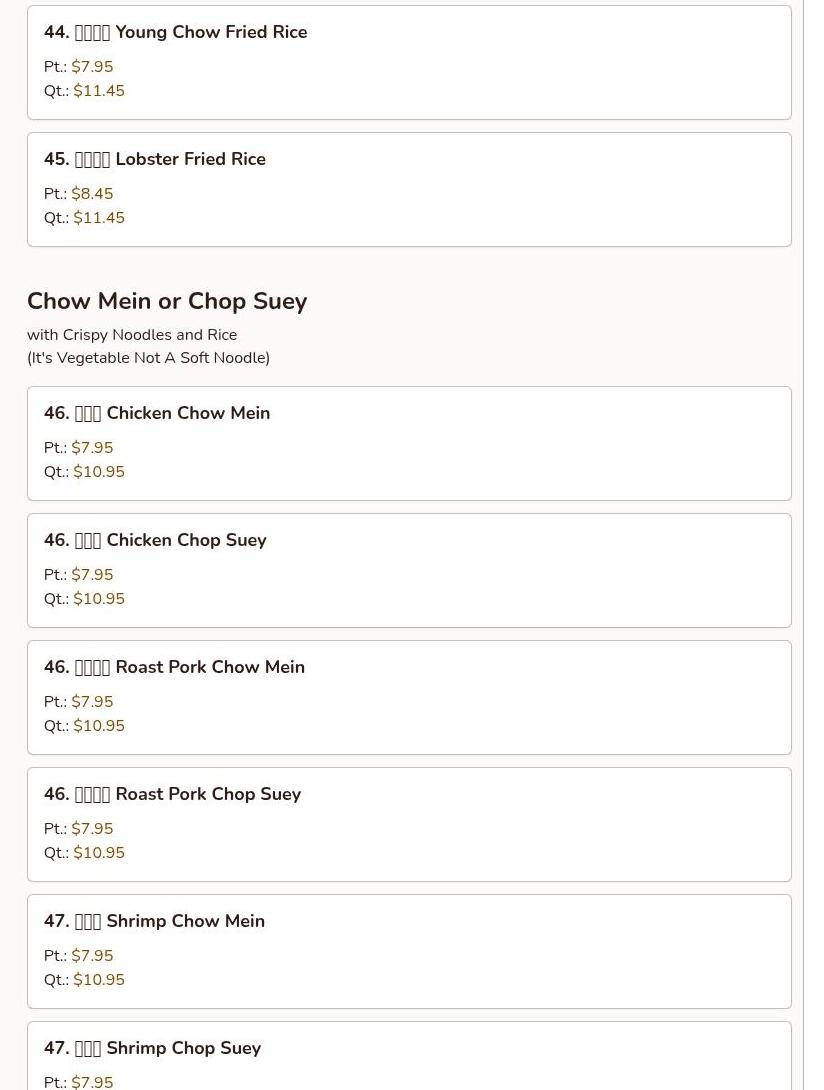Choose Lobster Fried Rice quart price $11.45
The width and height of the screenshot is (824, 1090).
coord(99,218)
